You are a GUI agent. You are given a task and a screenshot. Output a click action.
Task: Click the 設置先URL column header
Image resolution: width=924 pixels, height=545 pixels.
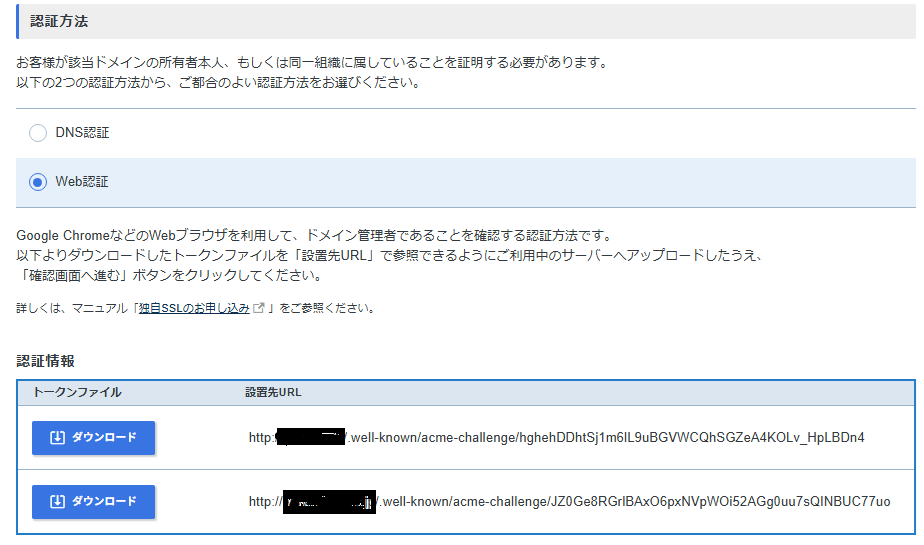tap(273, 392)
